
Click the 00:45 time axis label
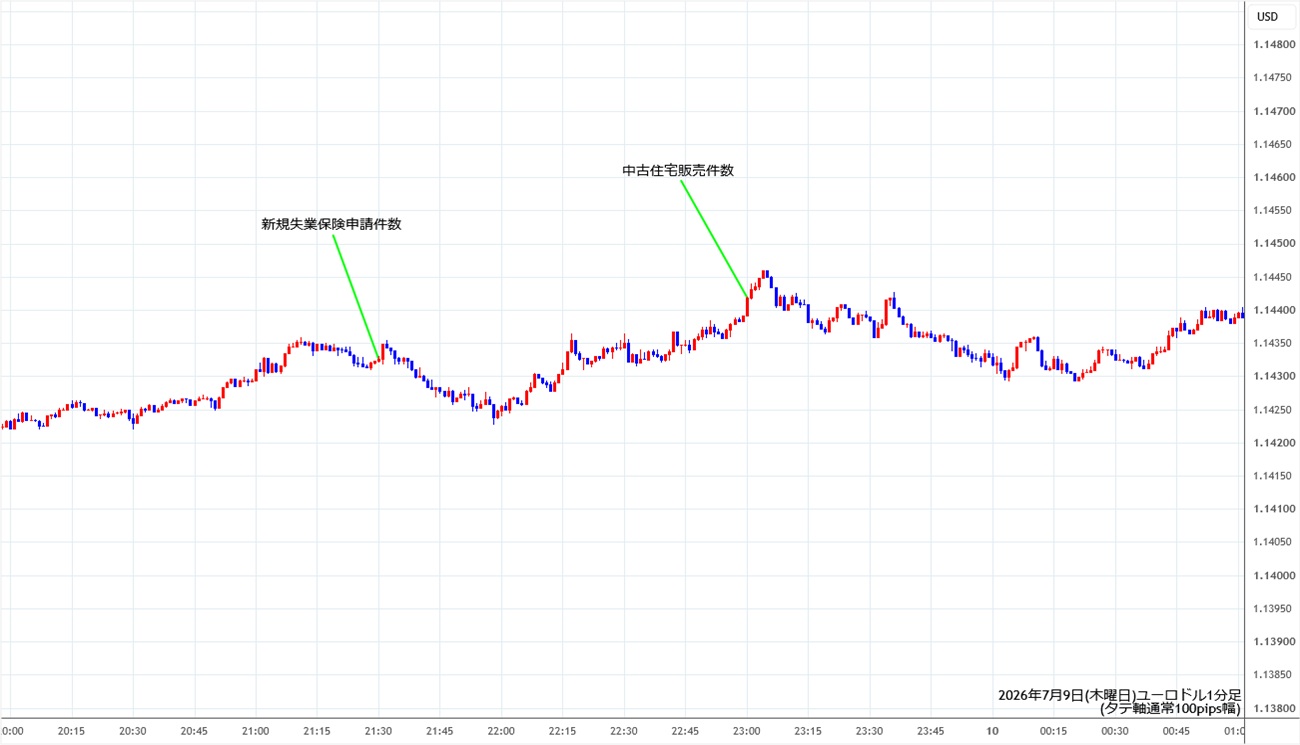coord(1177,731)
